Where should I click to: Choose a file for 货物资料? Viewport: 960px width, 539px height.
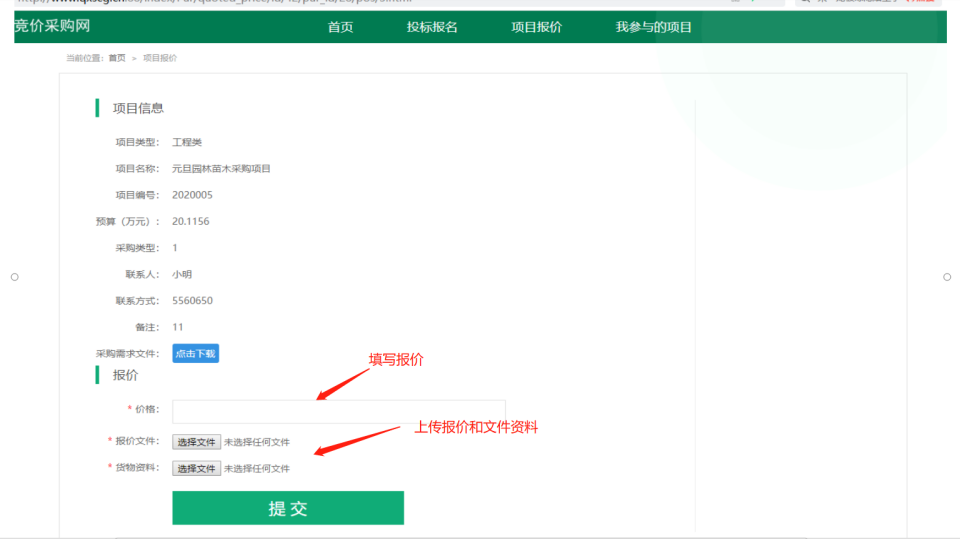click(x=196, y=469)
